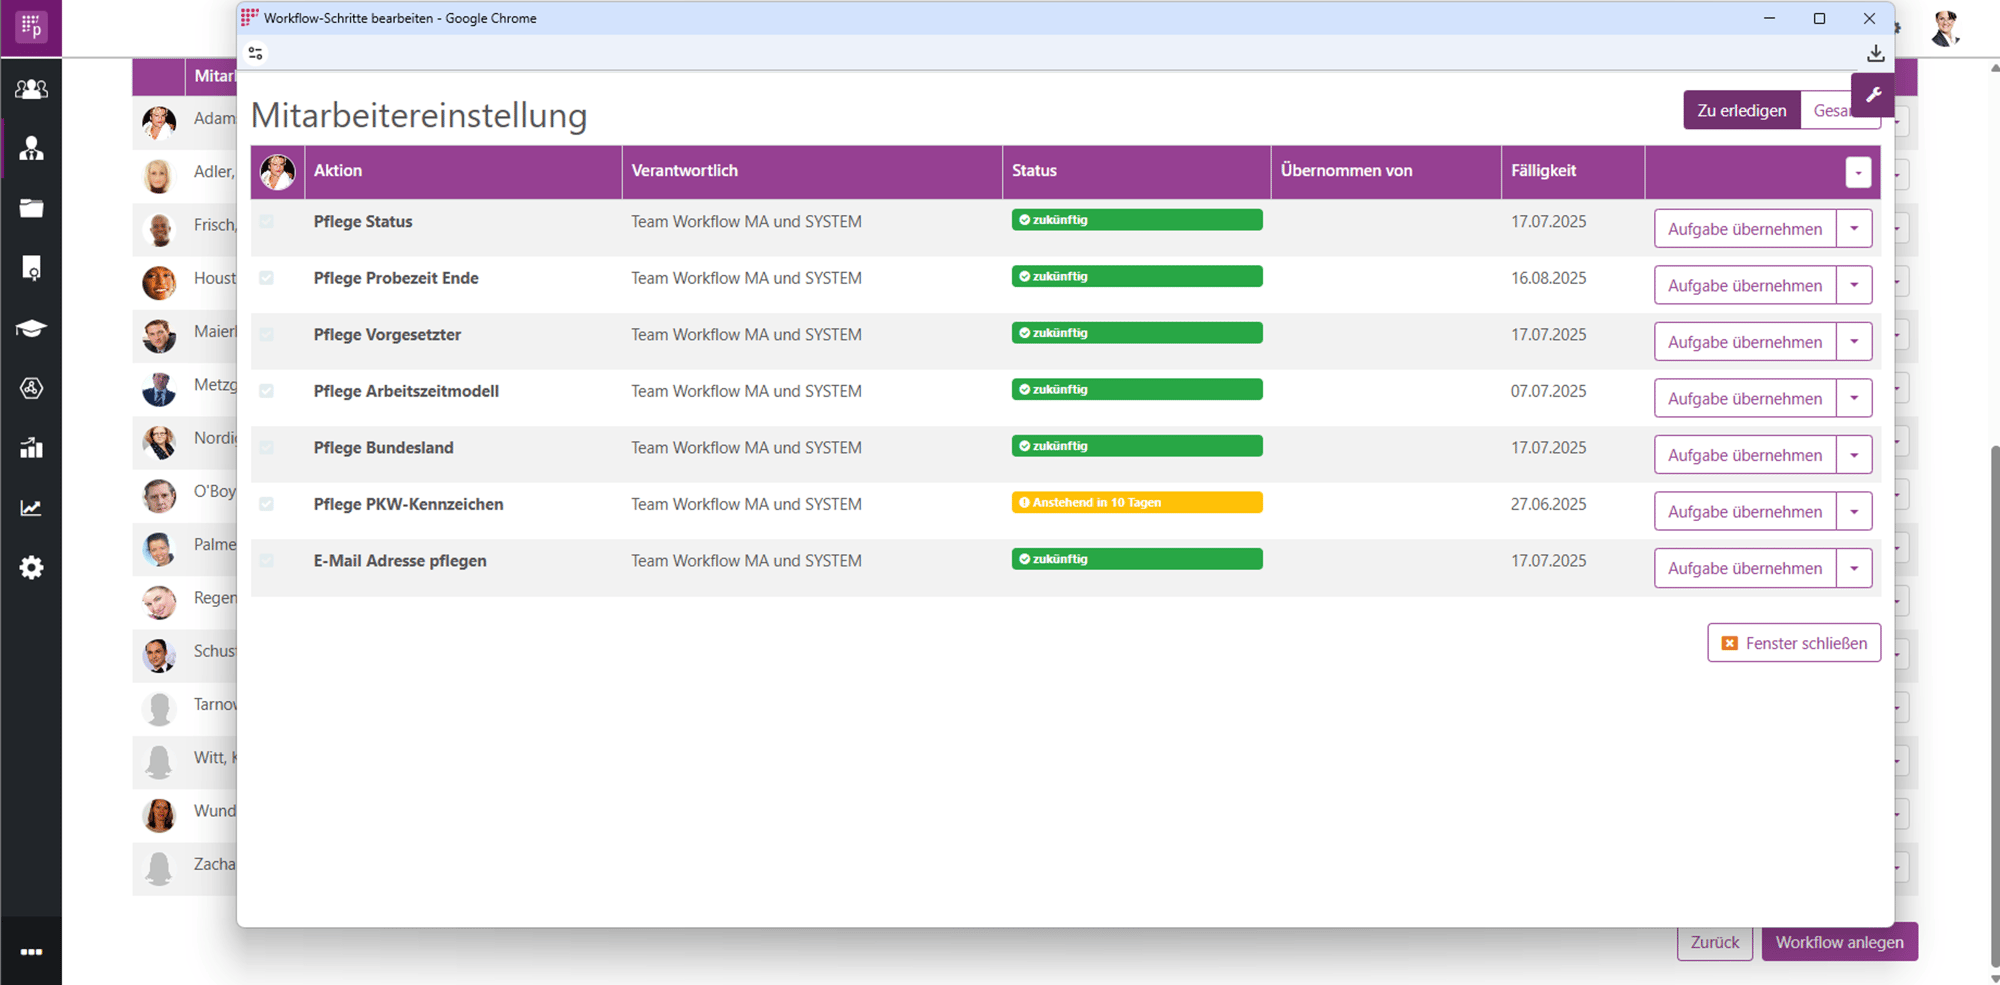Screen dimensions: 2000x985
Task: Open the dropdown in the purple table header
Action: click(1857, 172)
